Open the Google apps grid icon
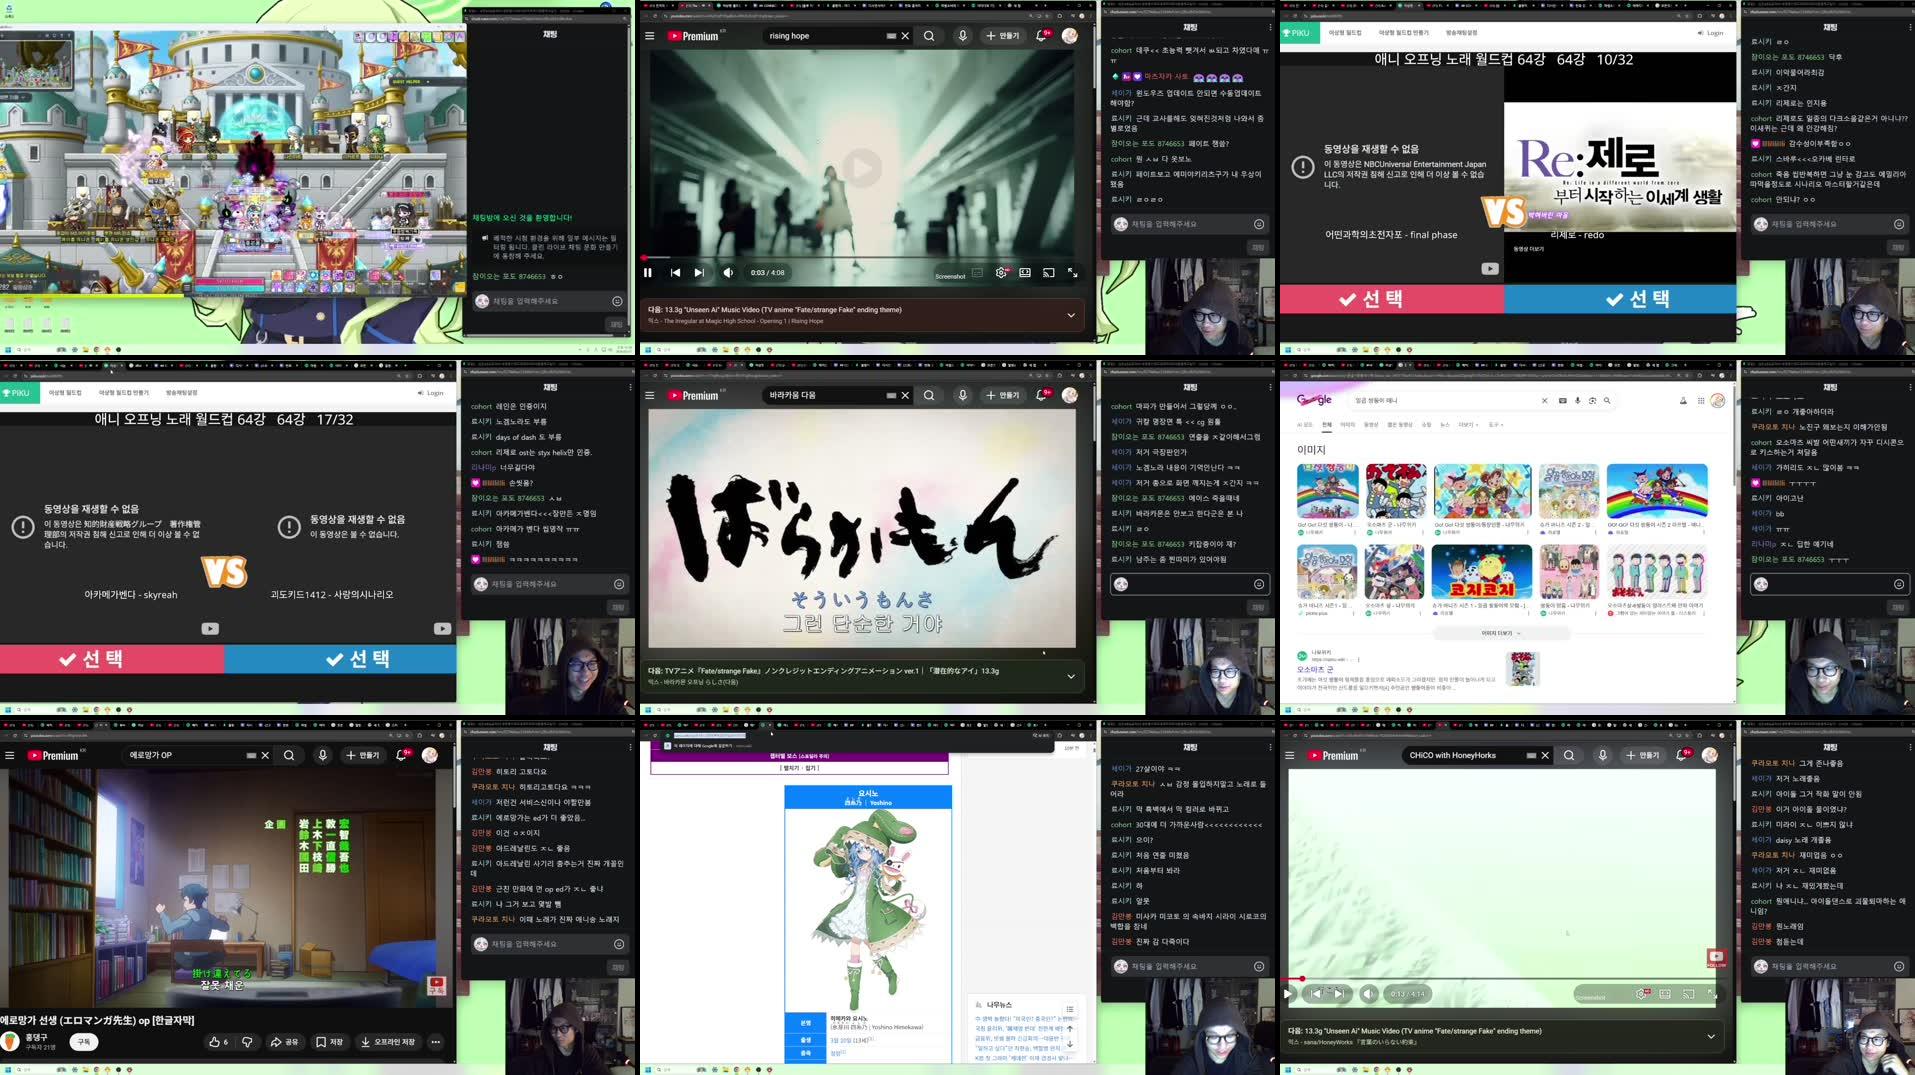The height and width of the screenshot is (1075, 1915). point(1703,400)
